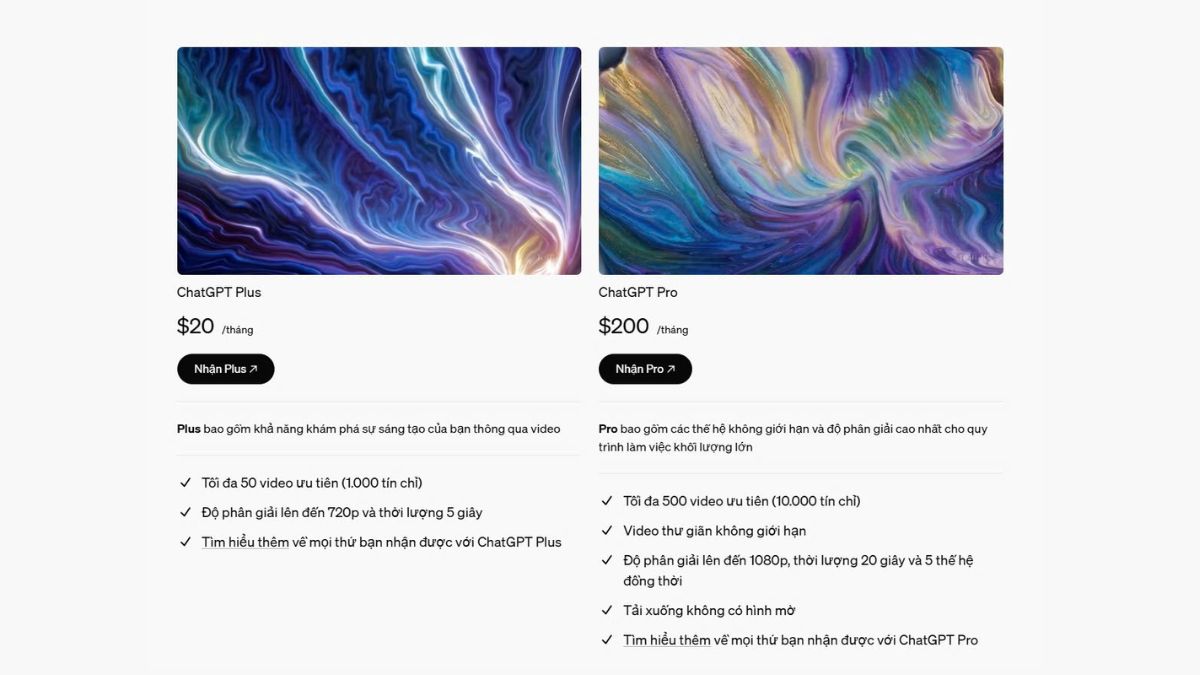Click checkmark beside Tải xuống không có hình mờ
This screenshot has width=1200, height=675.
point(607,610)
